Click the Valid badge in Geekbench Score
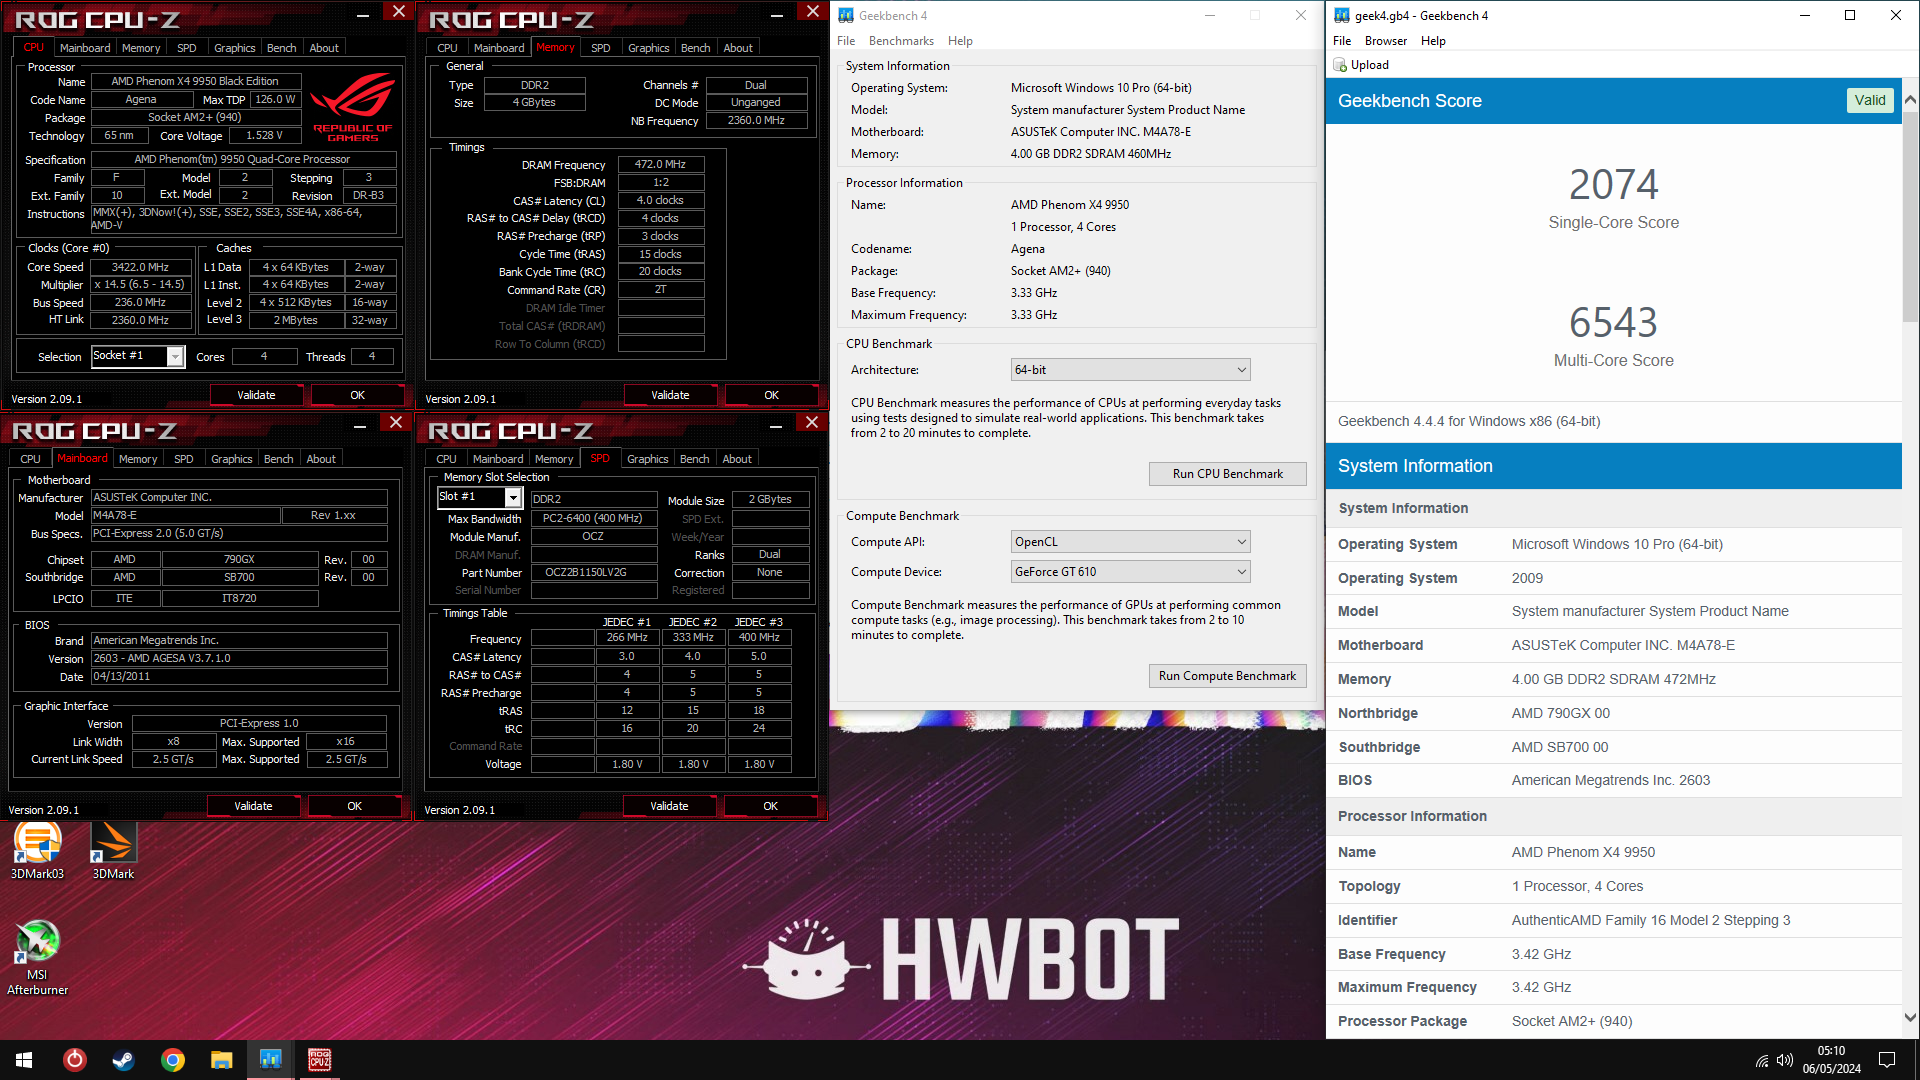Viewport: 1920px width, 1080px height. tap(1869, 100)
